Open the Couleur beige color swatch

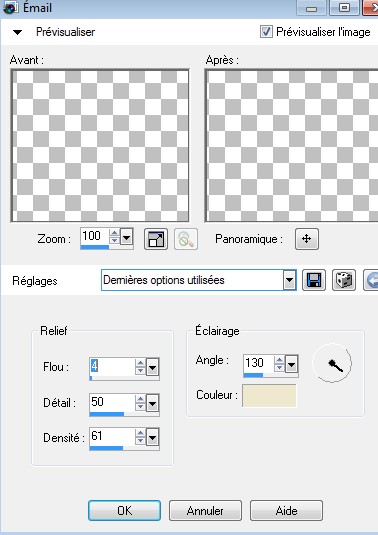pyautogui.click(x=269, y=395)
